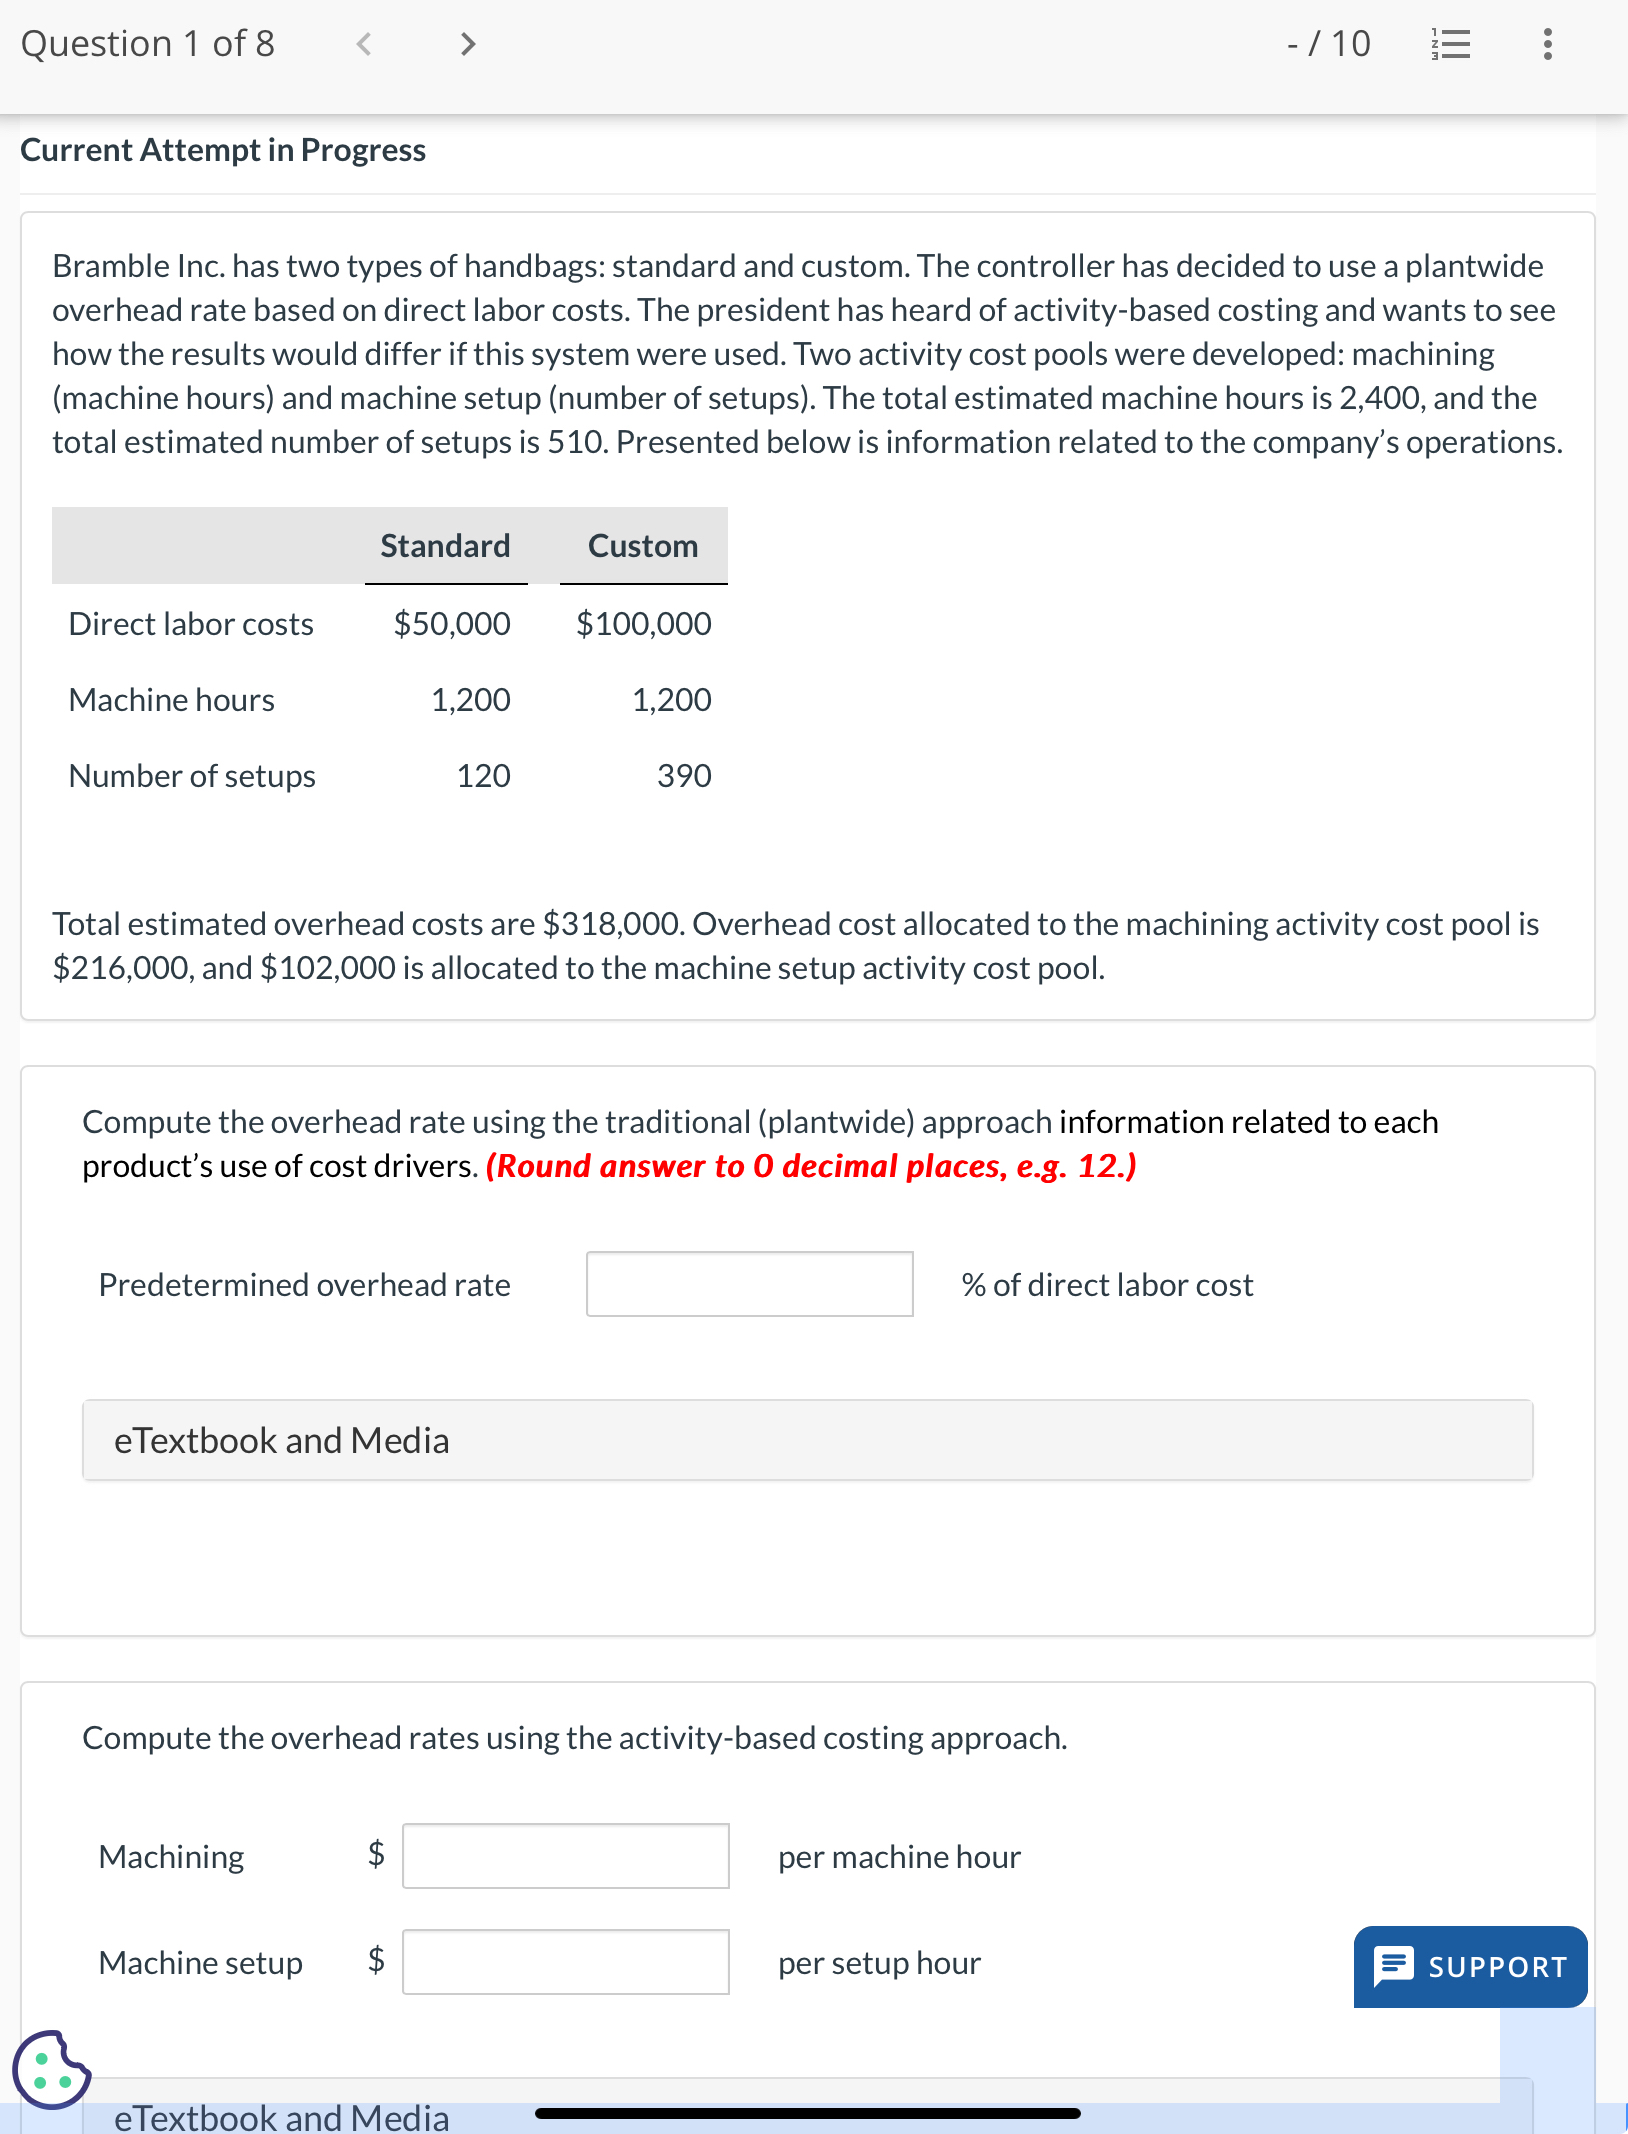This screenshot has width=1628, height=2134.
Task: Click eTextbook and Media below the first question
Action: [x=281, y=1440]
